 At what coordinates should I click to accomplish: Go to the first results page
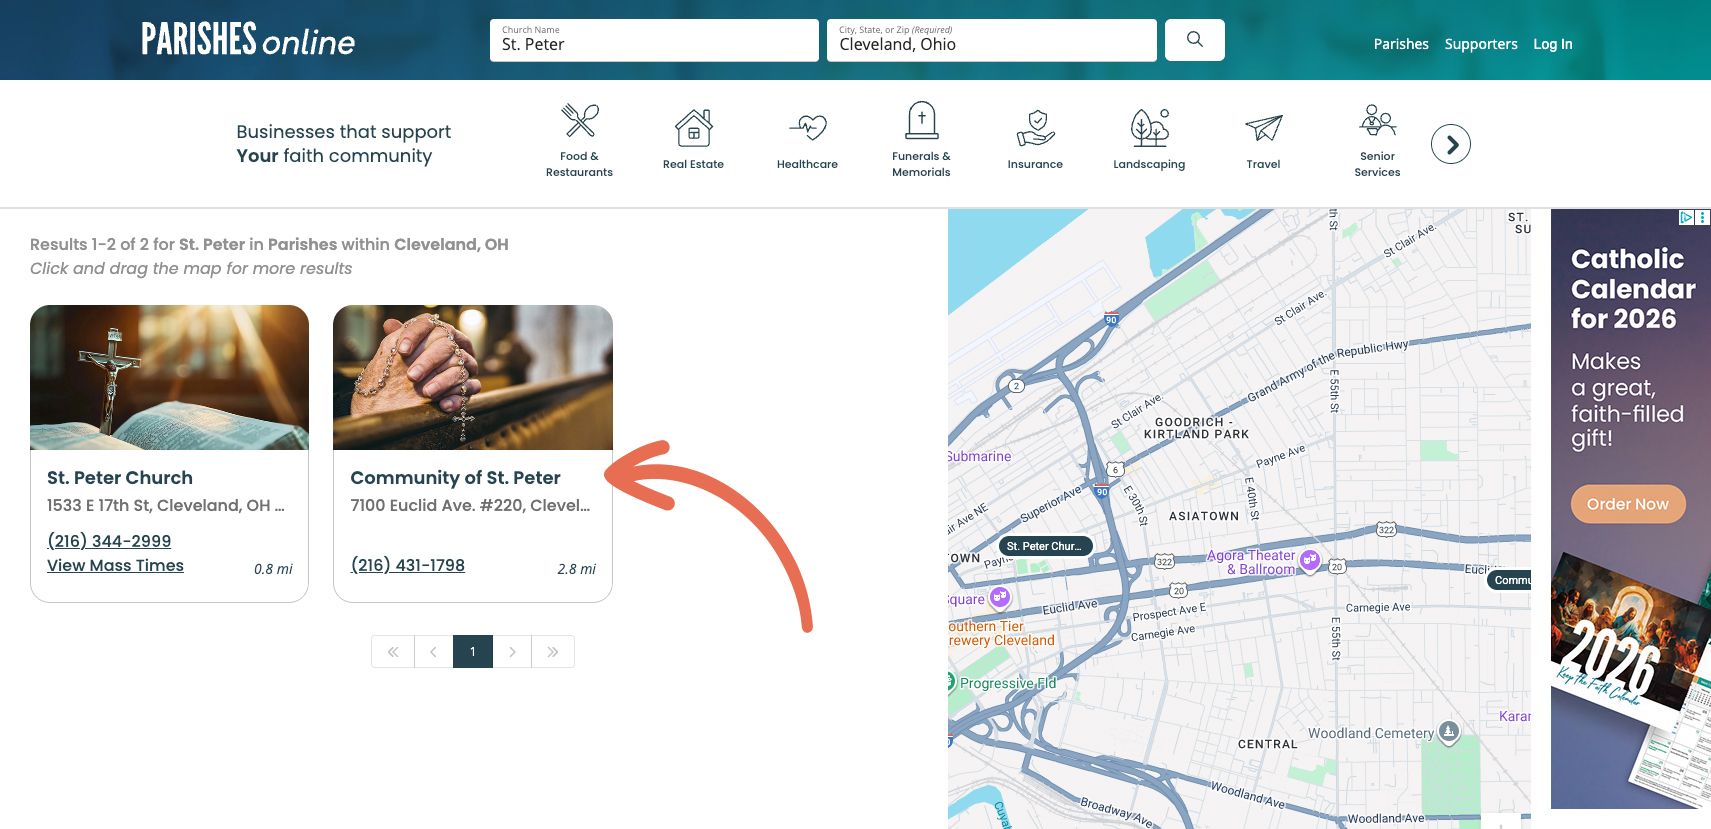(393, 652)
